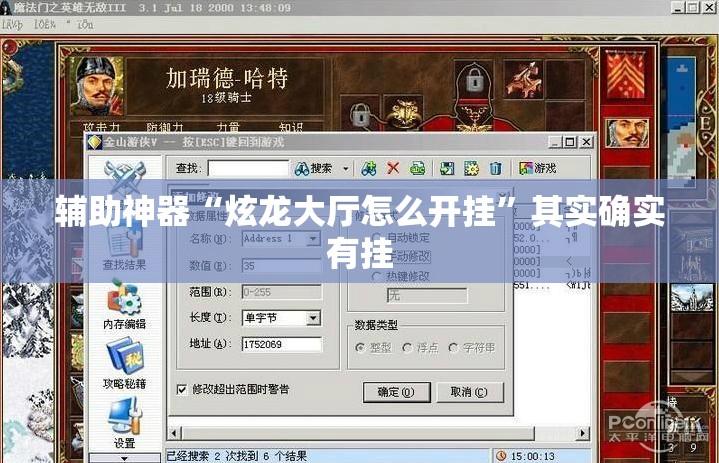Select the snowy town thumbnail in game town list

692,298
